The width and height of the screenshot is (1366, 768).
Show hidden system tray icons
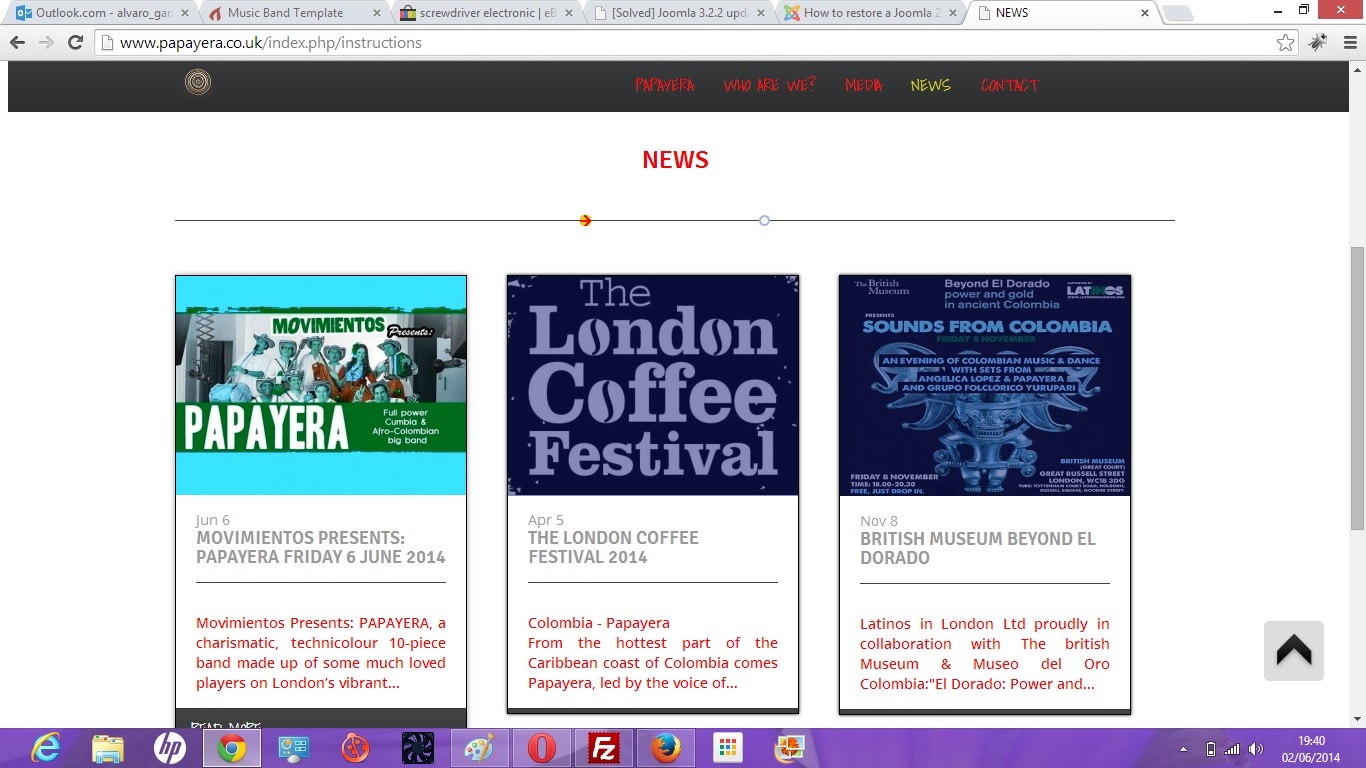pyautogui.click(x=1184, y=749)
